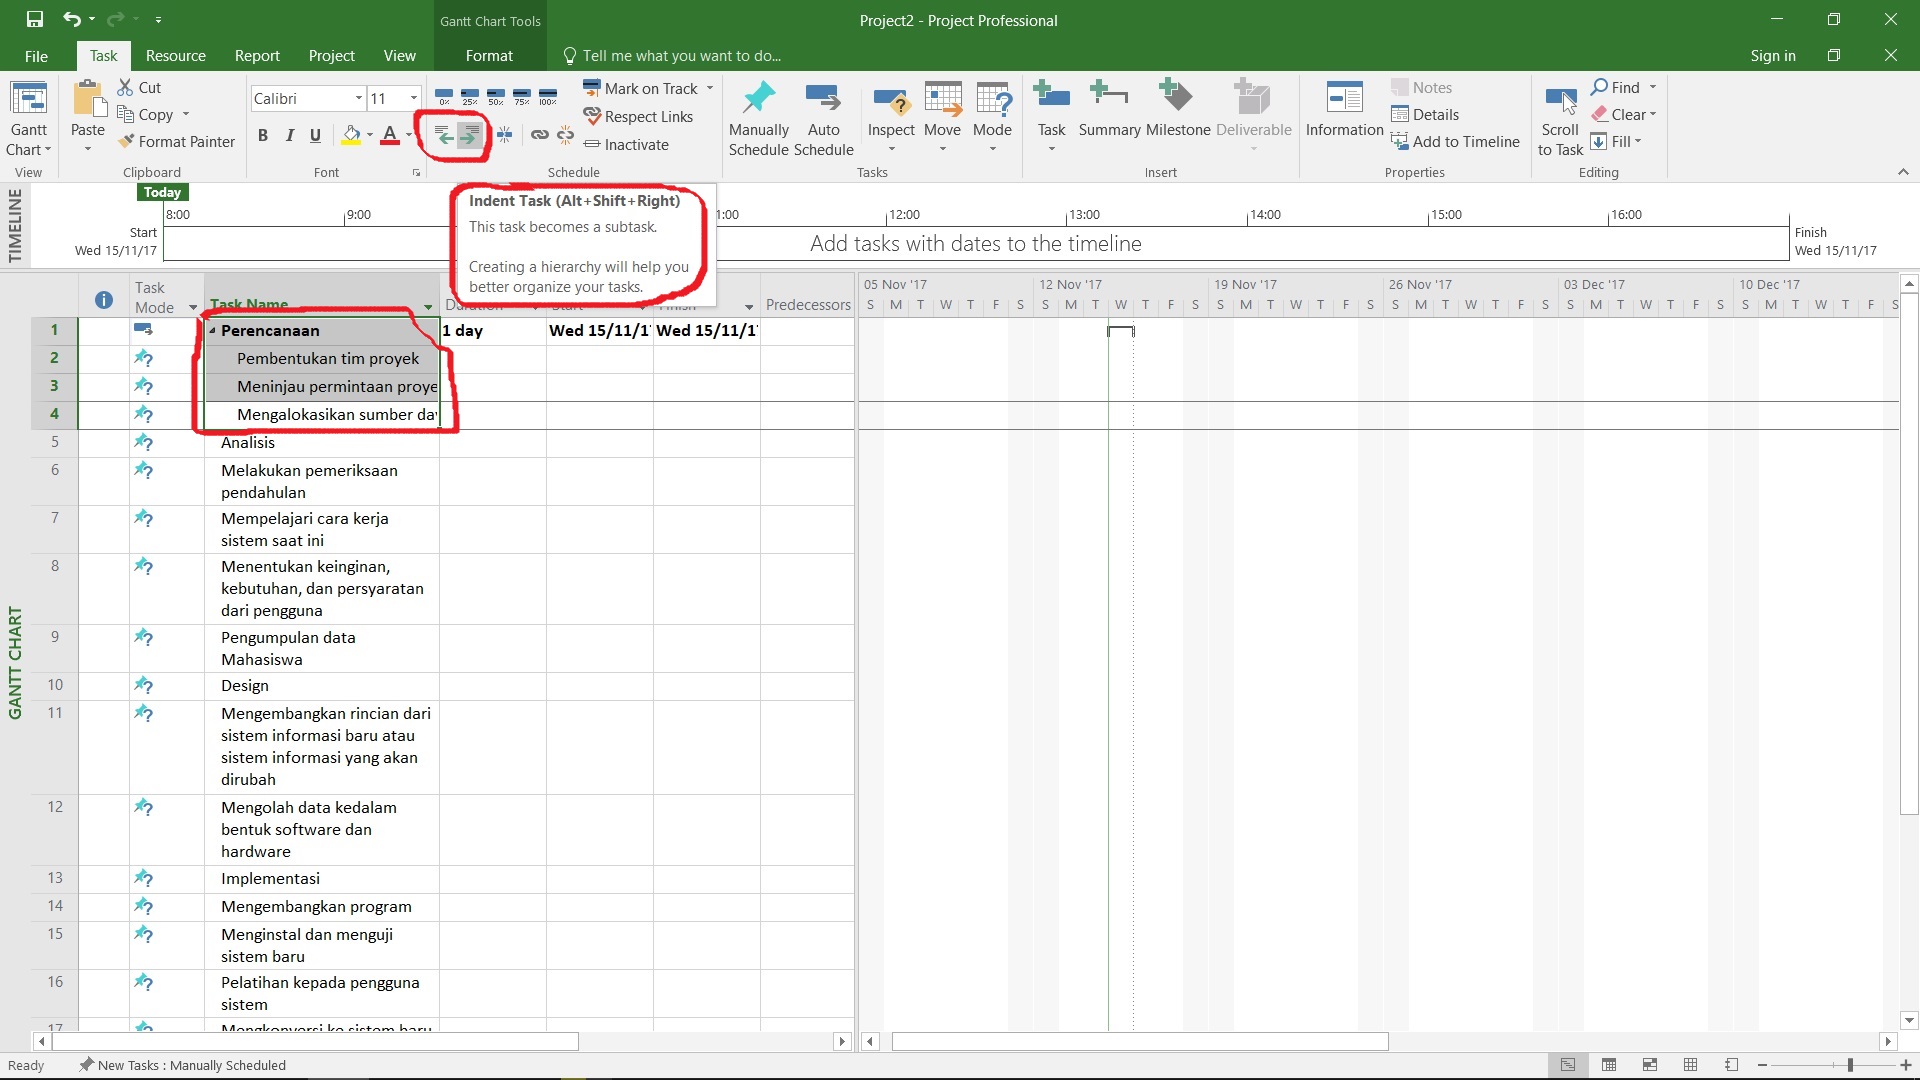
Task: Unlink the selected tasks
Action: point(565,135)
